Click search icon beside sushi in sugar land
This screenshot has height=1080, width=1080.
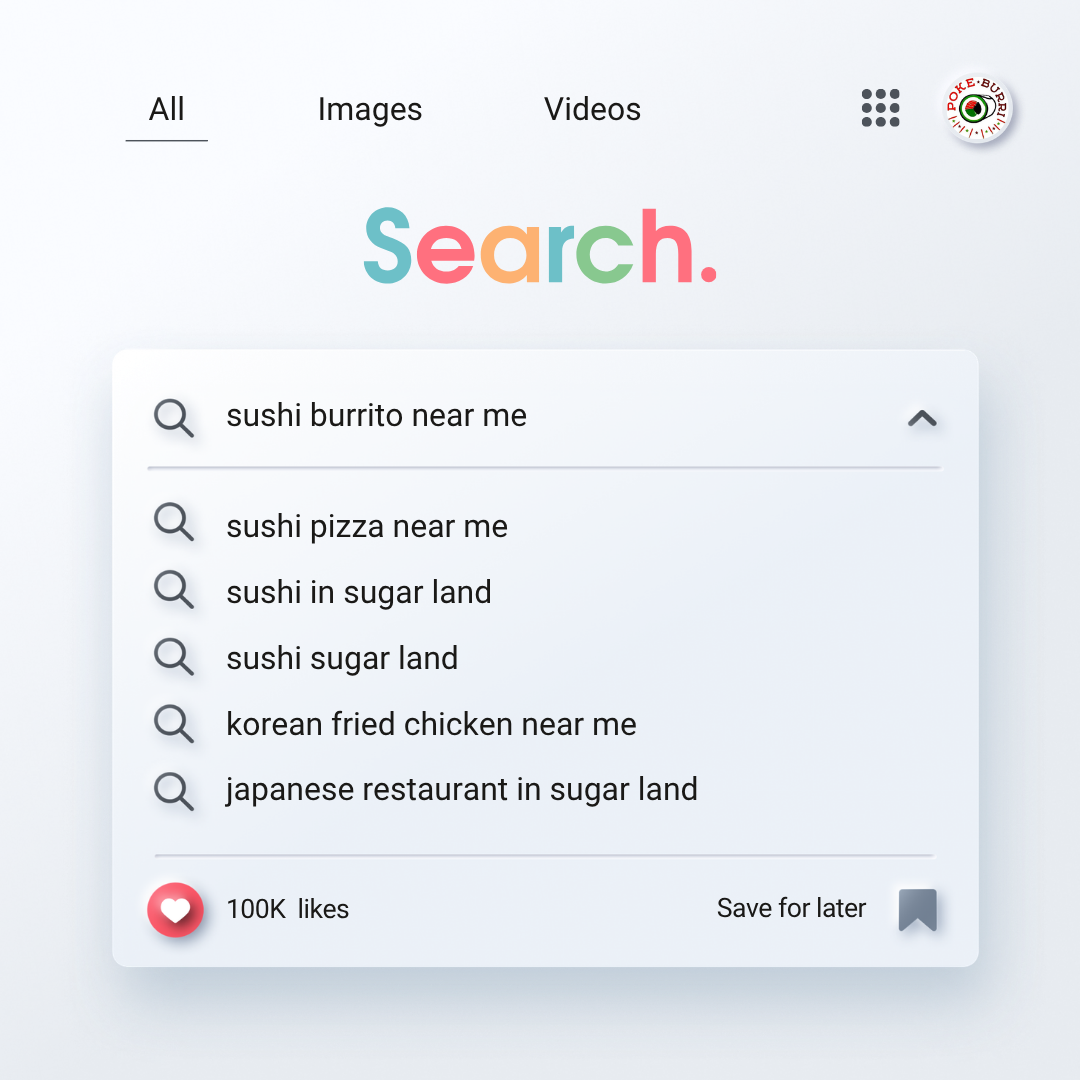(x=174, y=589)
